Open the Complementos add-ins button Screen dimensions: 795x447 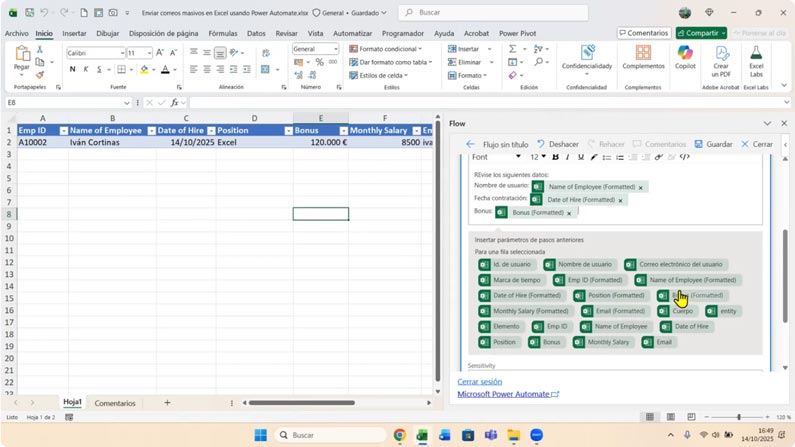[643, 58]
